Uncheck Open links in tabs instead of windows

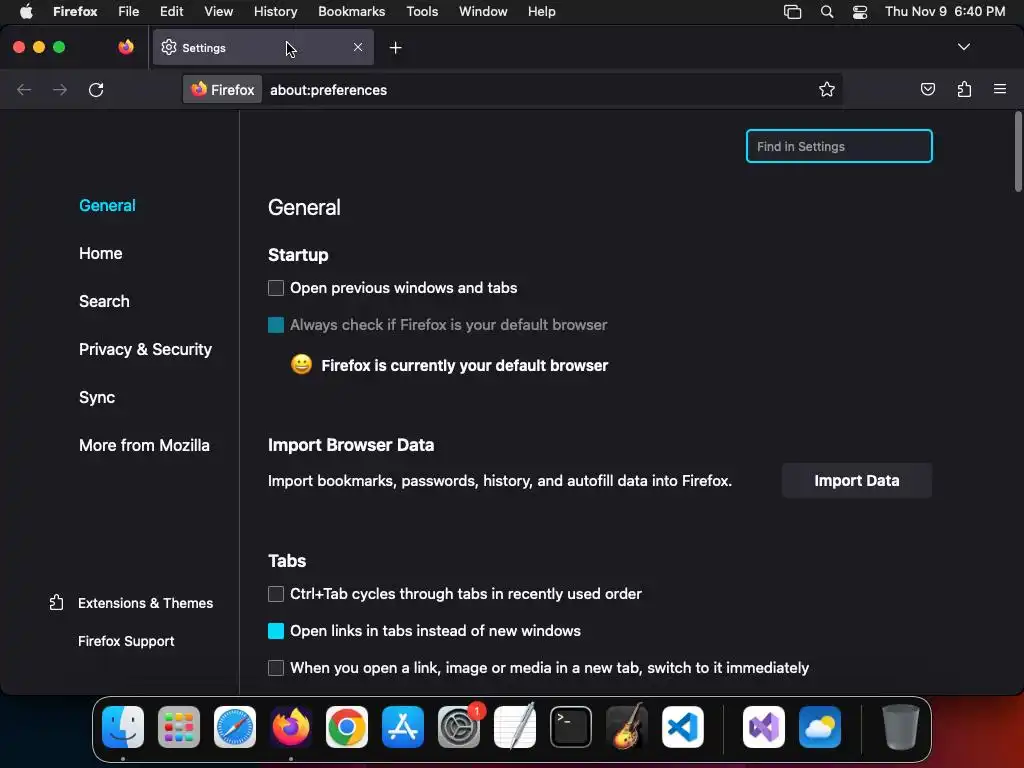tap(276, 631)
